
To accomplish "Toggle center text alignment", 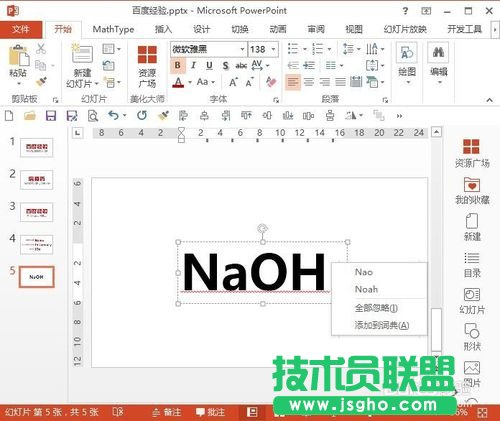I will (309, 82).
